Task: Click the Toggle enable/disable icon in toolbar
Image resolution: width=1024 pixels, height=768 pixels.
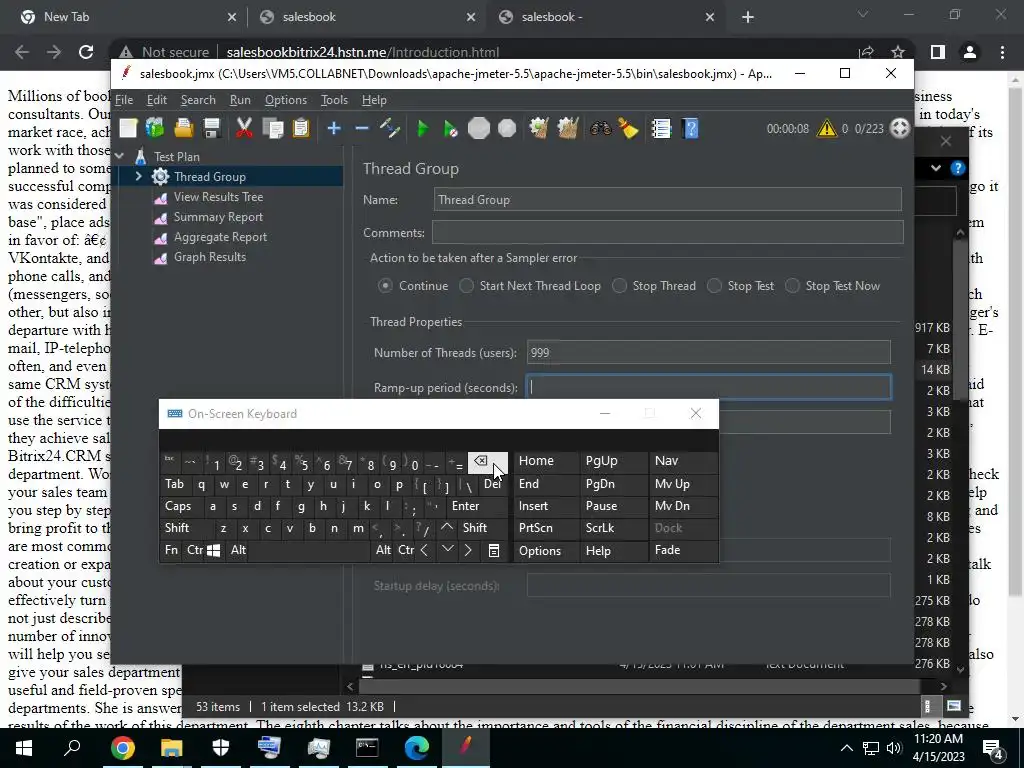Action: coord(390,129)
